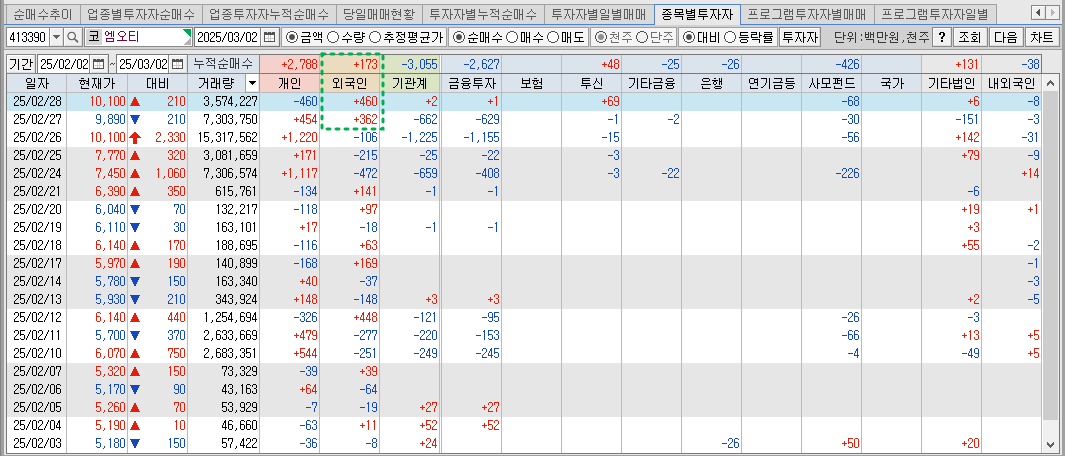Select the 수량 radio option
The height and width of the screenshot is (456, 1065).
(x=333, y=37)
